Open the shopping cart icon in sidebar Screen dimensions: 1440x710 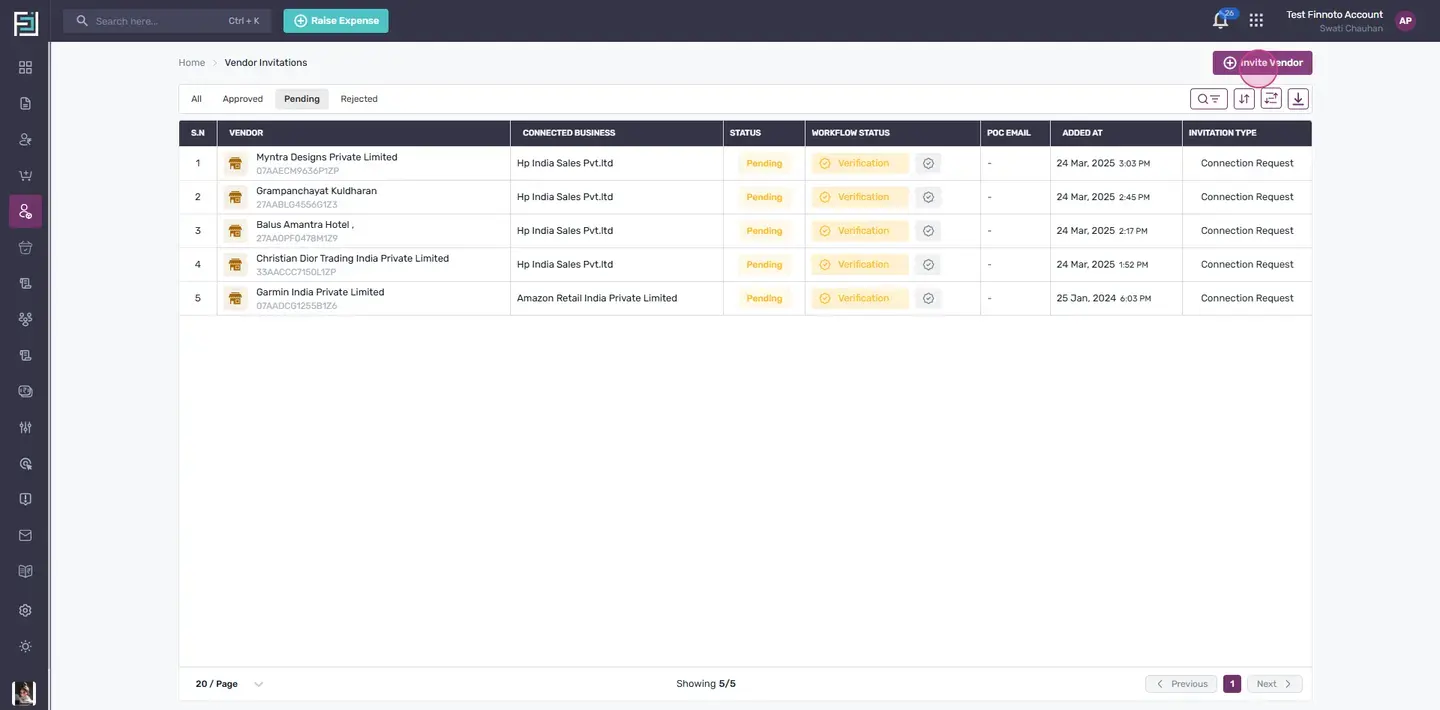tap(25, 175)
